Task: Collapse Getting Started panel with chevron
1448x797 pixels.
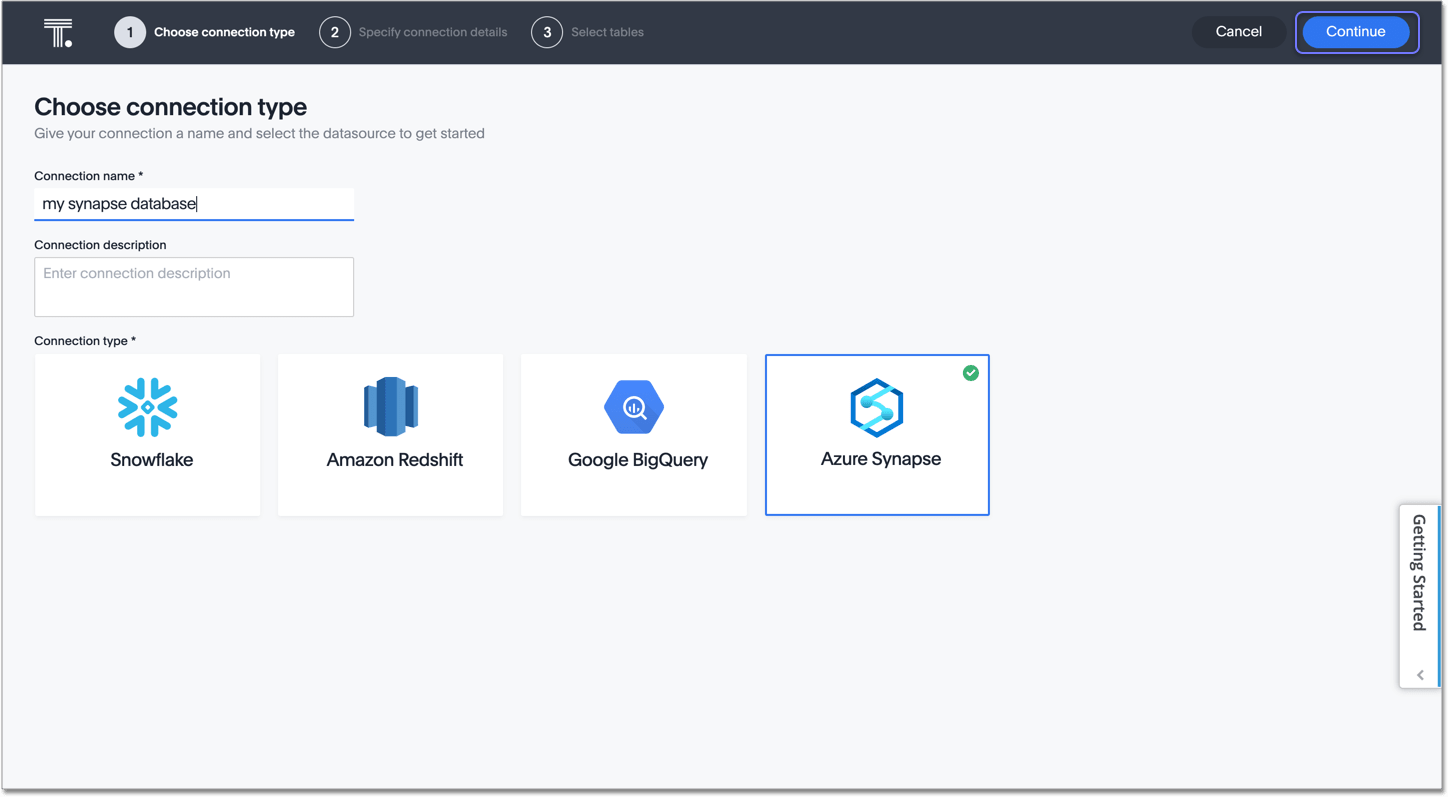Action: point(1420,675)
